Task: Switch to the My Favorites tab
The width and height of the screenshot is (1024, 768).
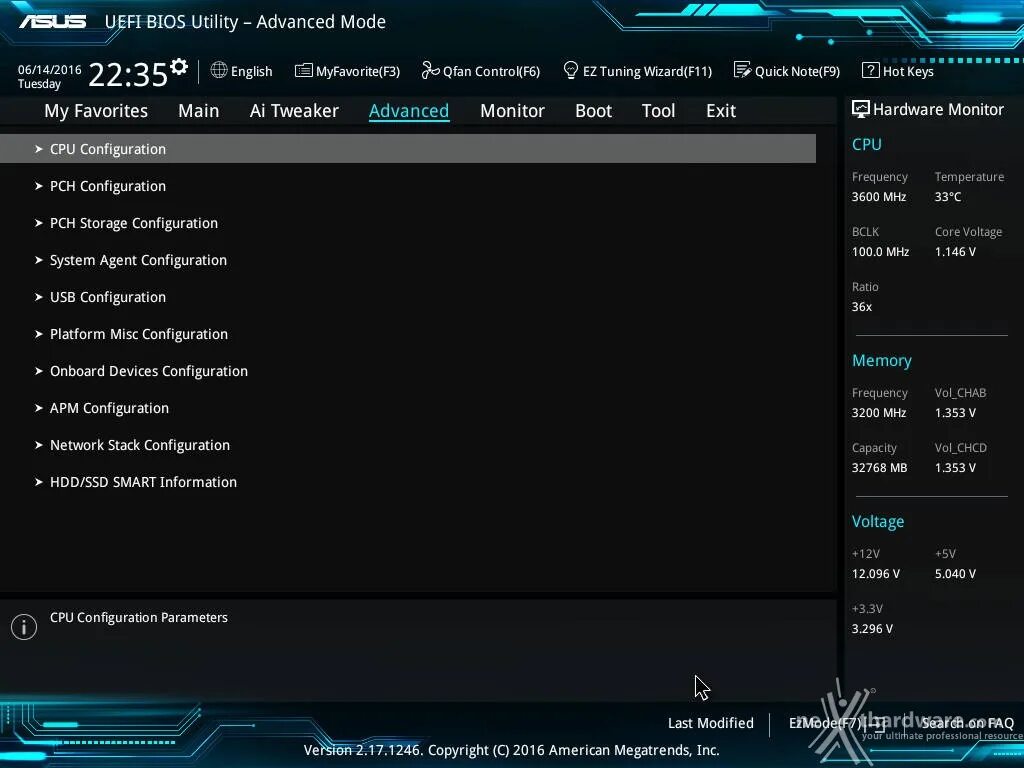Action: (x=96, y=111)
